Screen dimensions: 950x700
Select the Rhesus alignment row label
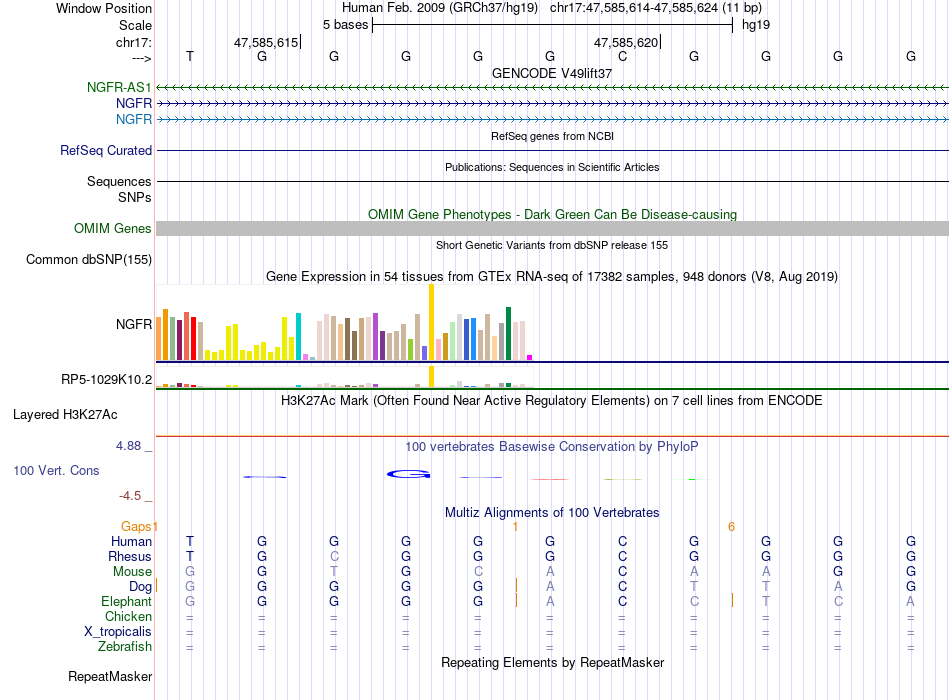[x=130, y=556]
